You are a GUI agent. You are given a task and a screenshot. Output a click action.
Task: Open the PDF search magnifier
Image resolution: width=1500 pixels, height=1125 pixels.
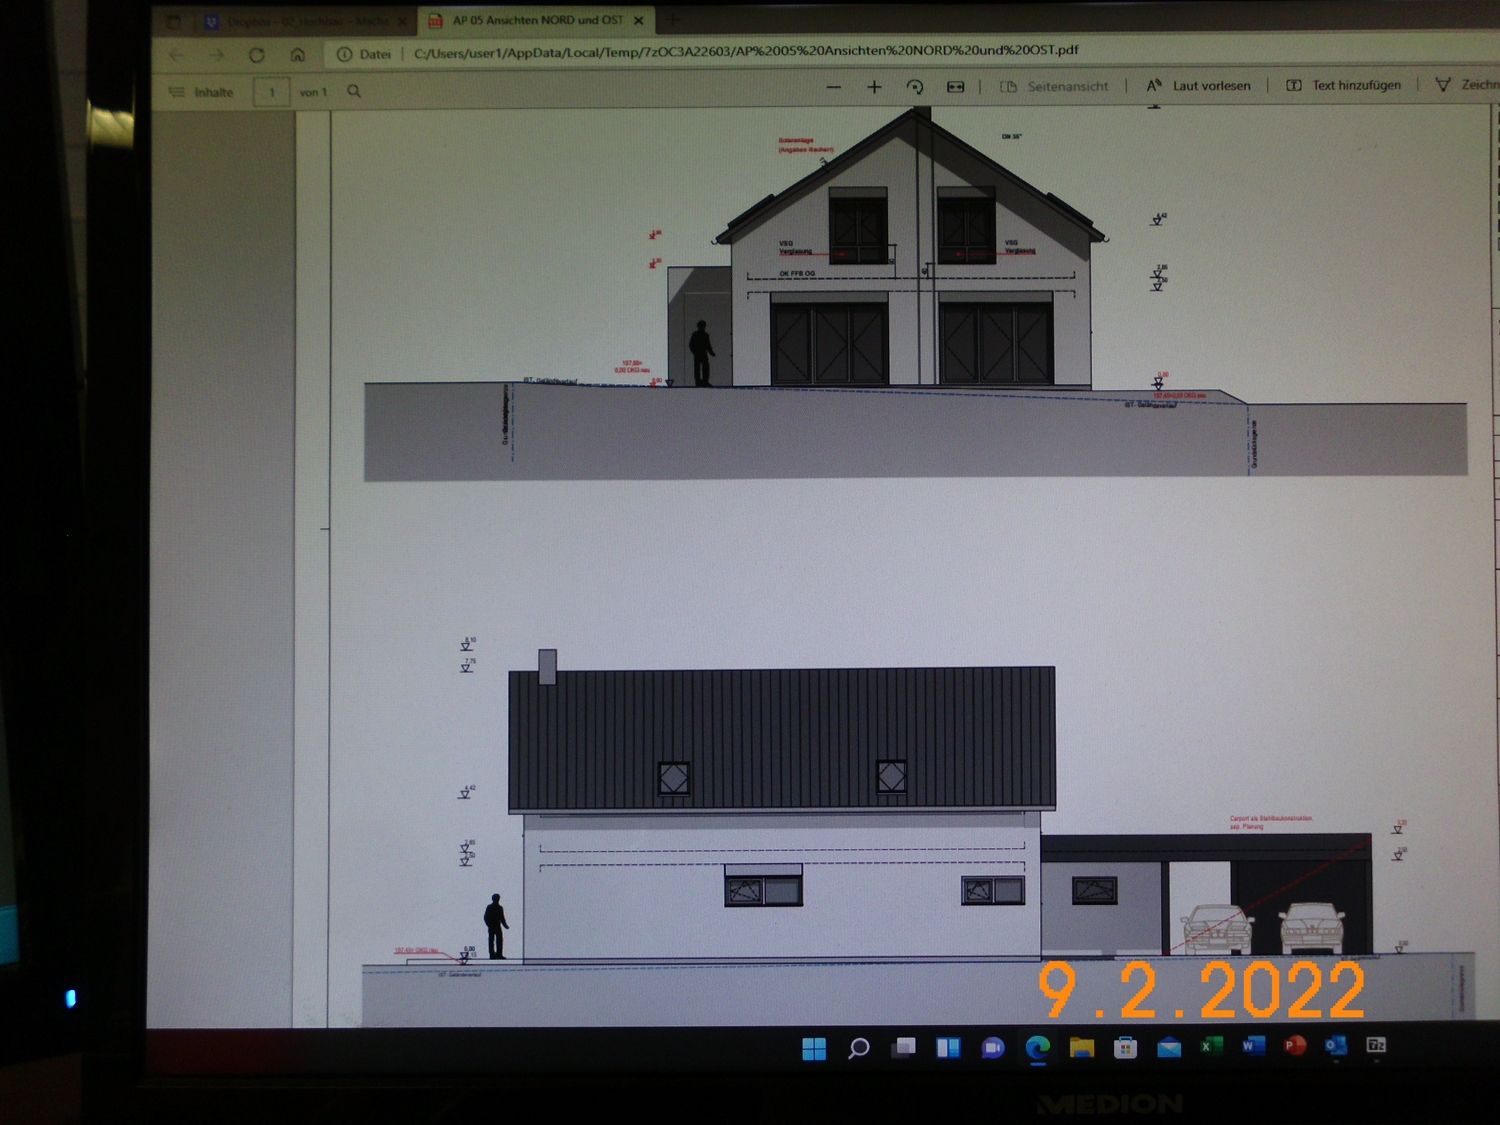coord(354,91)
